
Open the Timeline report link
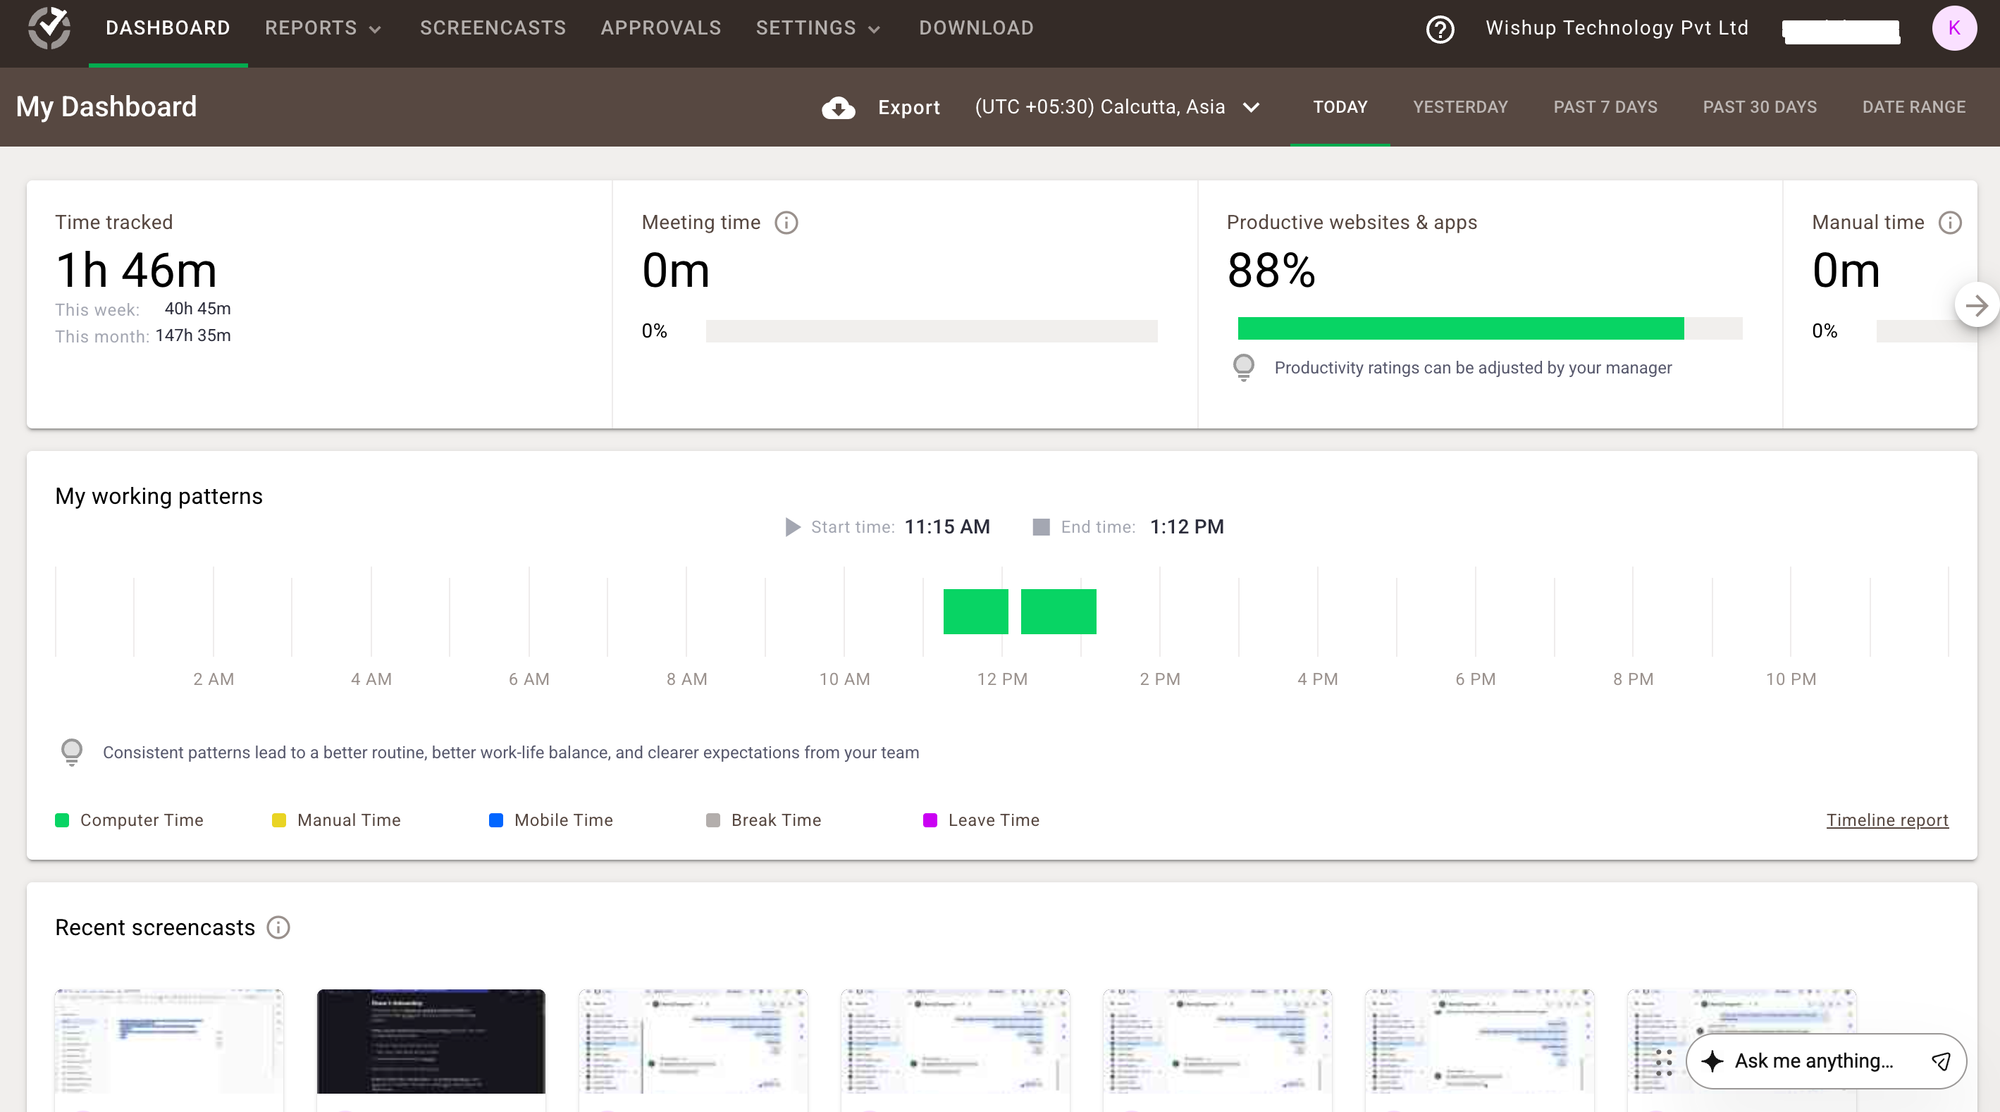pos(1887,820)
